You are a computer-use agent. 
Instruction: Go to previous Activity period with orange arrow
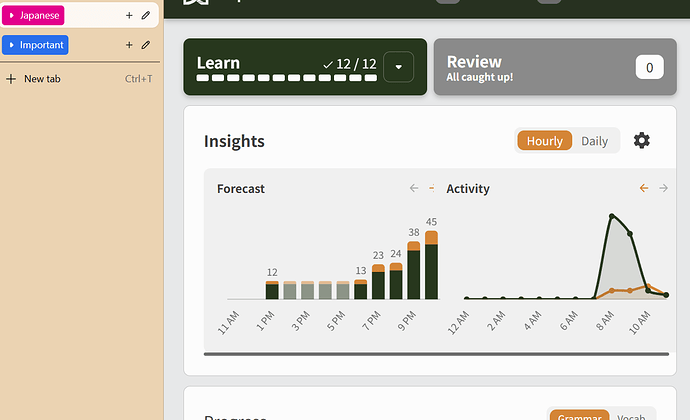(644, 188)
